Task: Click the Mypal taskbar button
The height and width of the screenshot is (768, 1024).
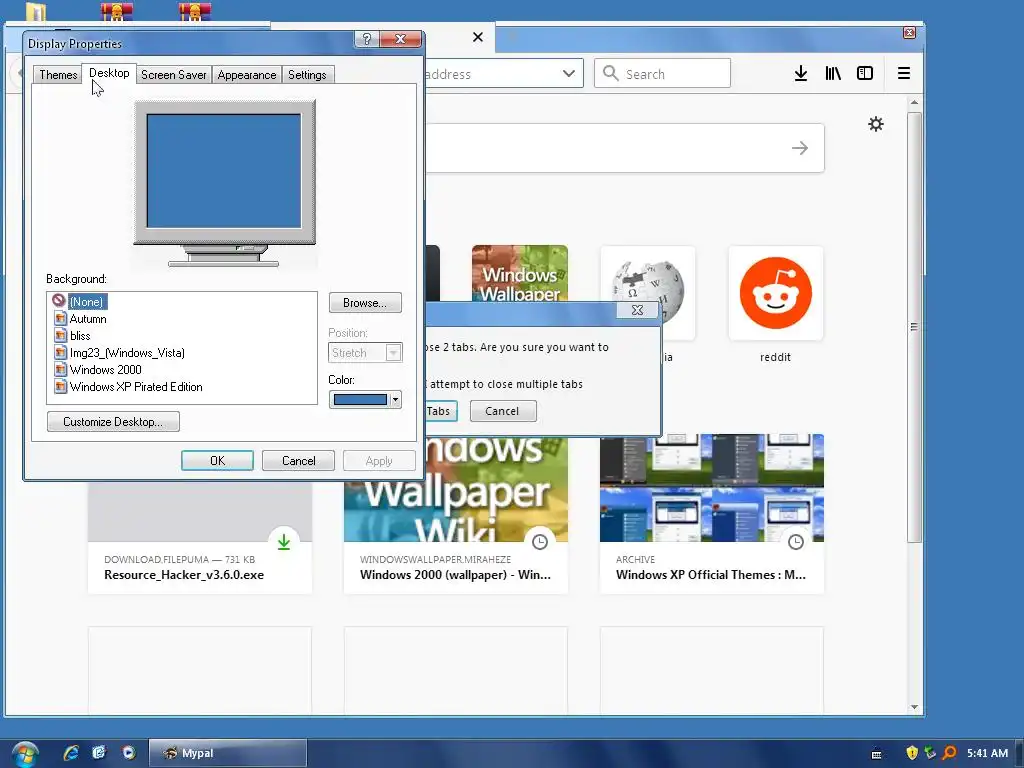Action: click(x=228, y=753)
